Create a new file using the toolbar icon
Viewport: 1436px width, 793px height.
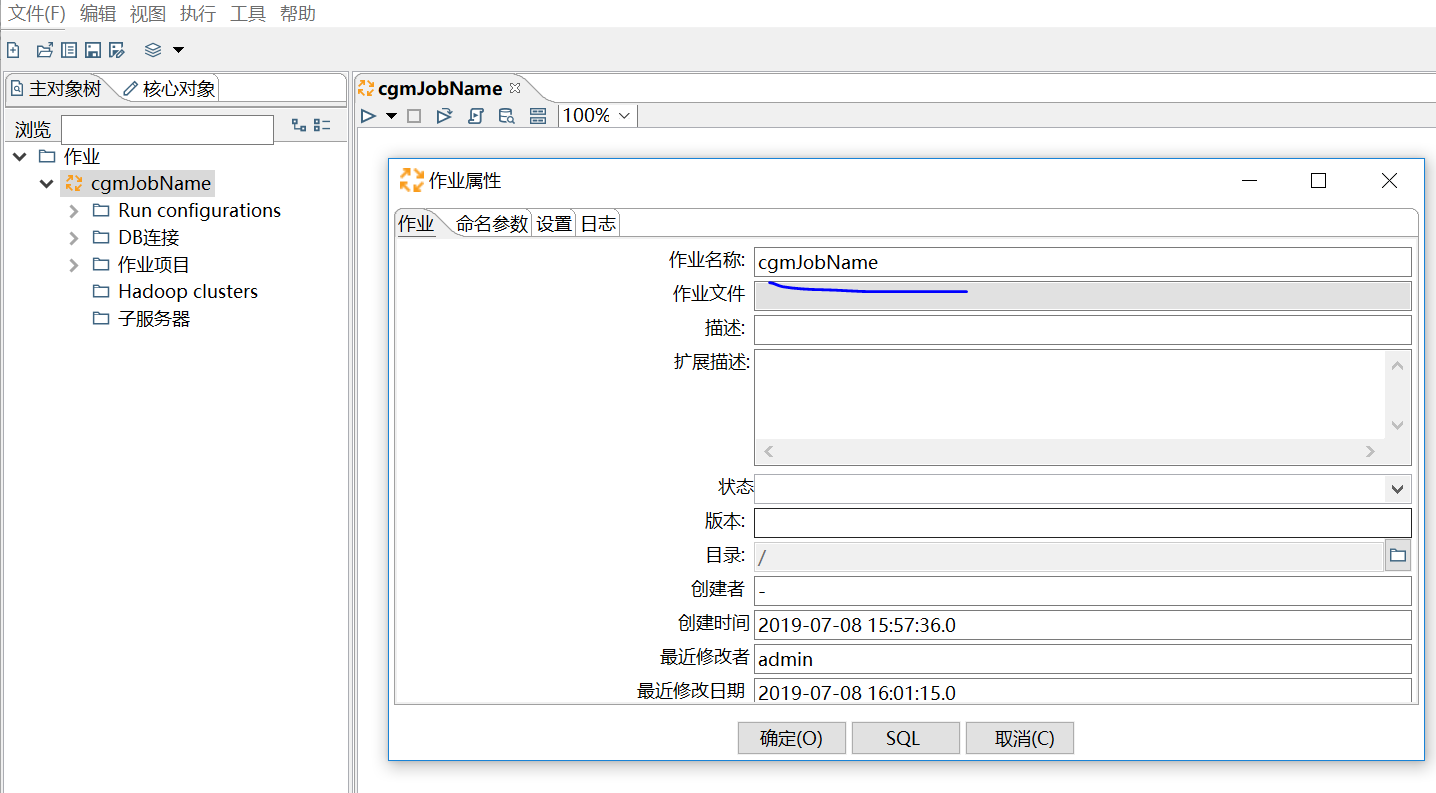tap(13, 49)
